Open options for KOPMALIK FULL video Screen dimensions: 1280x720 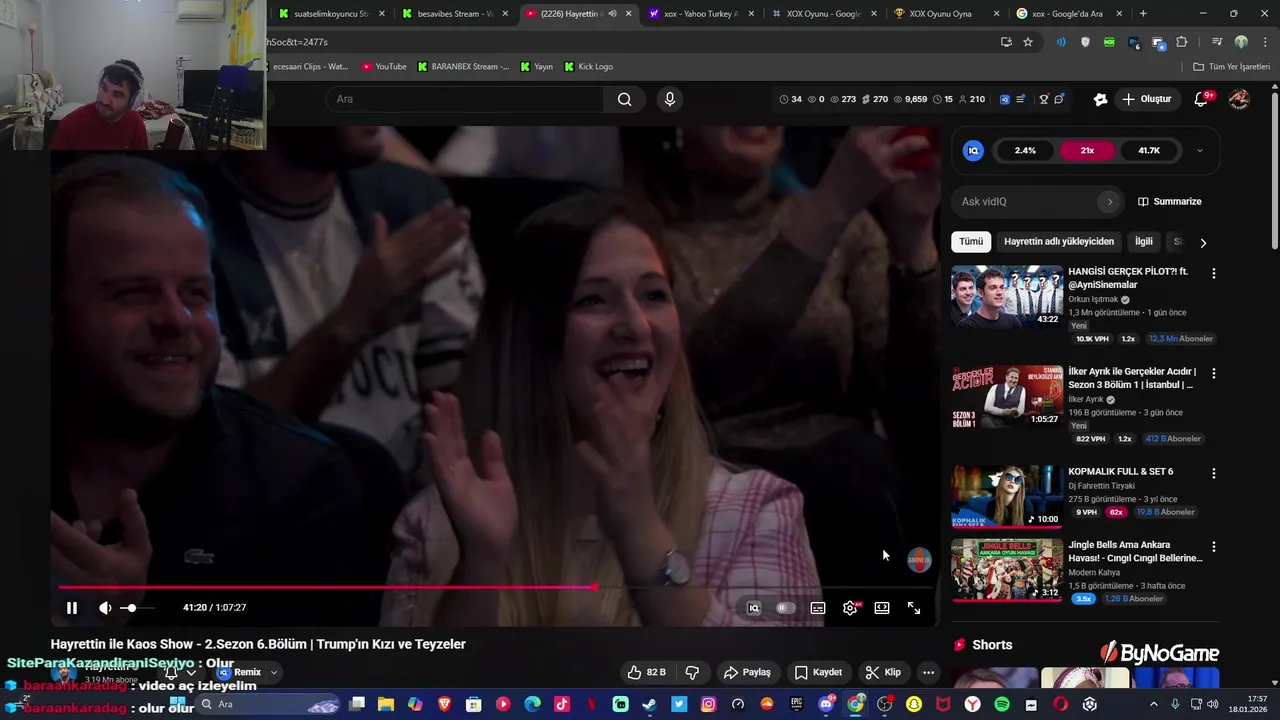click(x=1214, y=473)
